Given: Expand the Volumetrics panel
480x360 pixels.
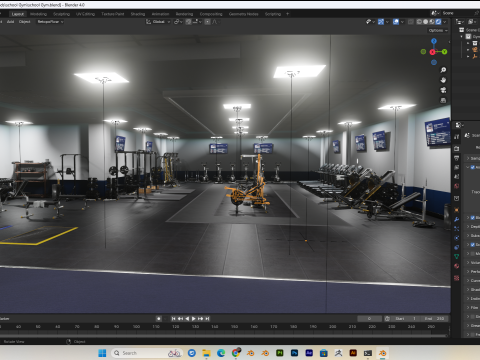Looking at the screenshot, I should click(x=468, y=263).
